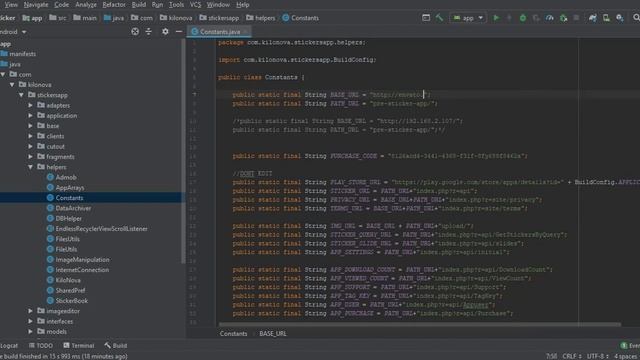Click the Stop square icon in toolbar
Image resolution: width=640 pixels, height=360 pixels.
pyautogui.click(x=576, y=18)
